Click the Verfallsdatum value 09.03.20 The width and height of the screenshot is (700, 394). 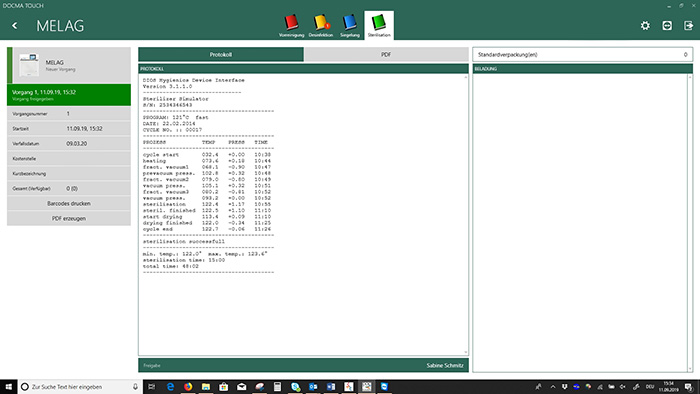77,144
